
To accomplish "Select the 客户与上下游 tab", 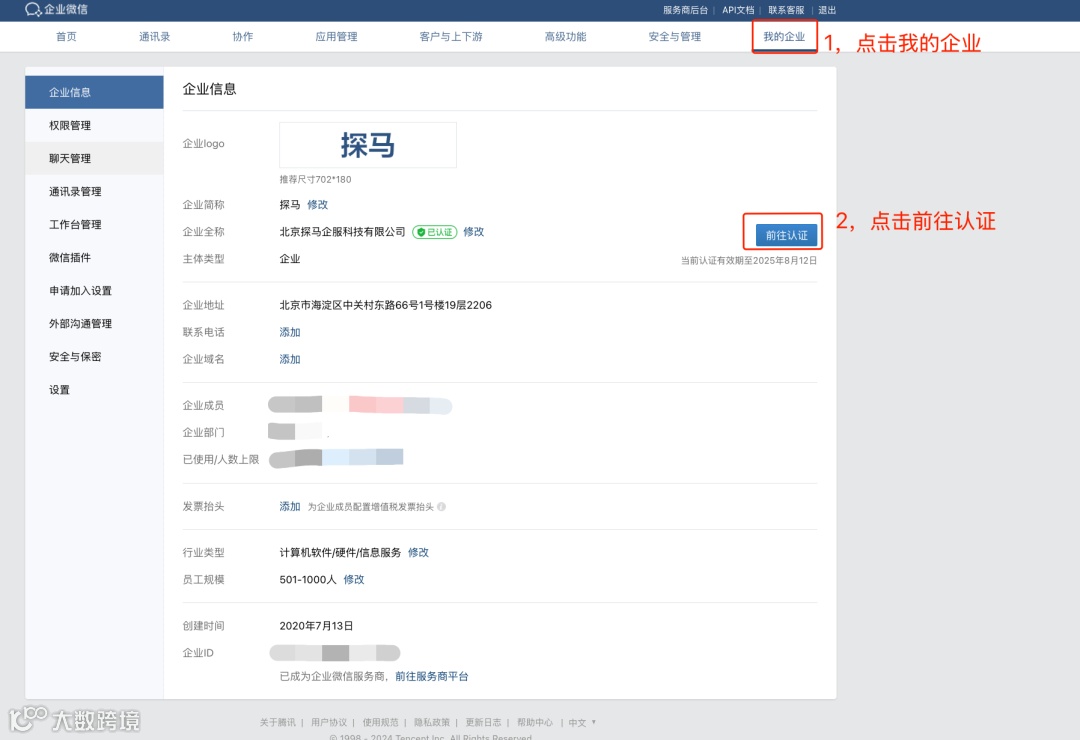I will 451,37.
